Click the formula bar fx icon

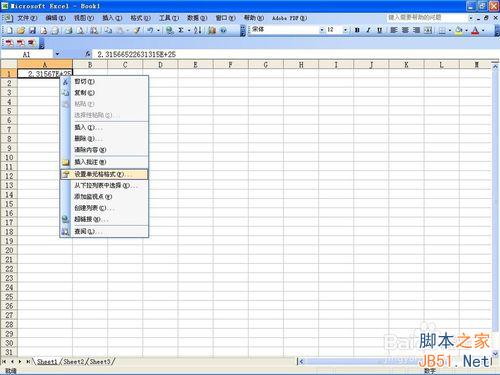[88, 54]
